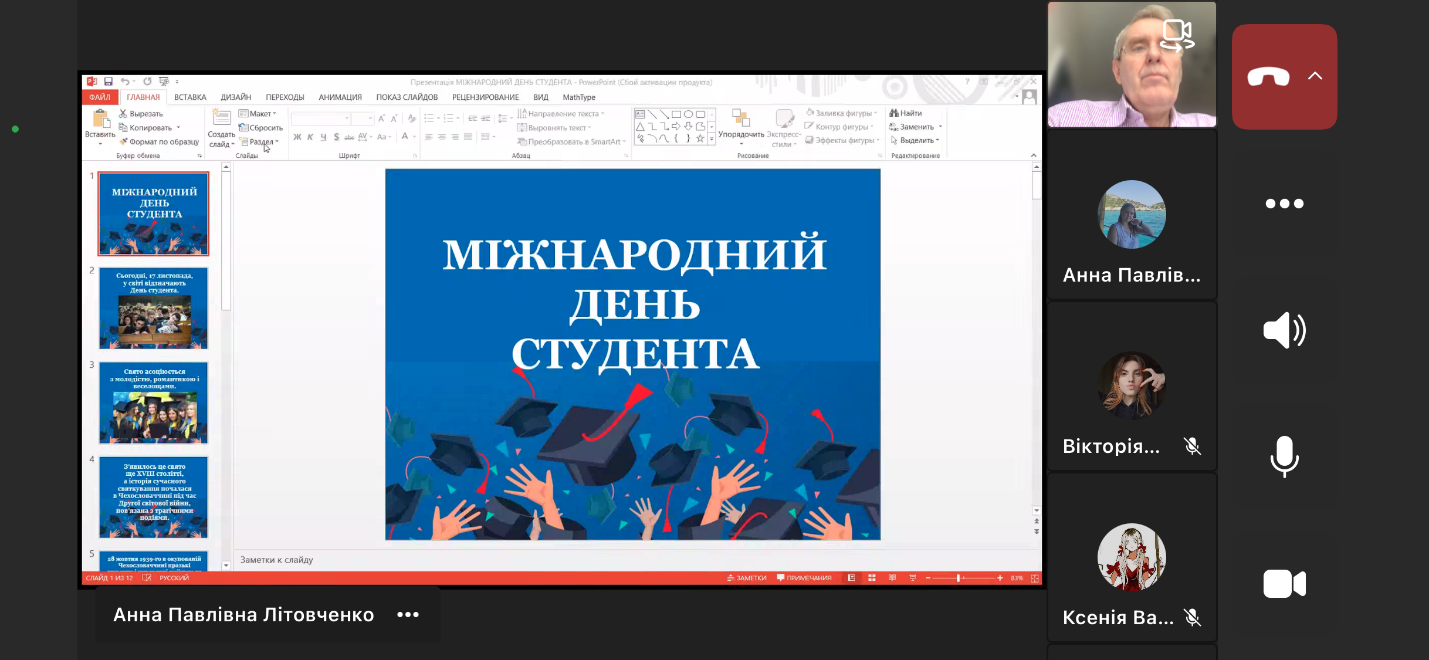Open the АНИМАЦИЯ ribbon tab
This screenshot has height=660, width=1429.
[340, 97]
